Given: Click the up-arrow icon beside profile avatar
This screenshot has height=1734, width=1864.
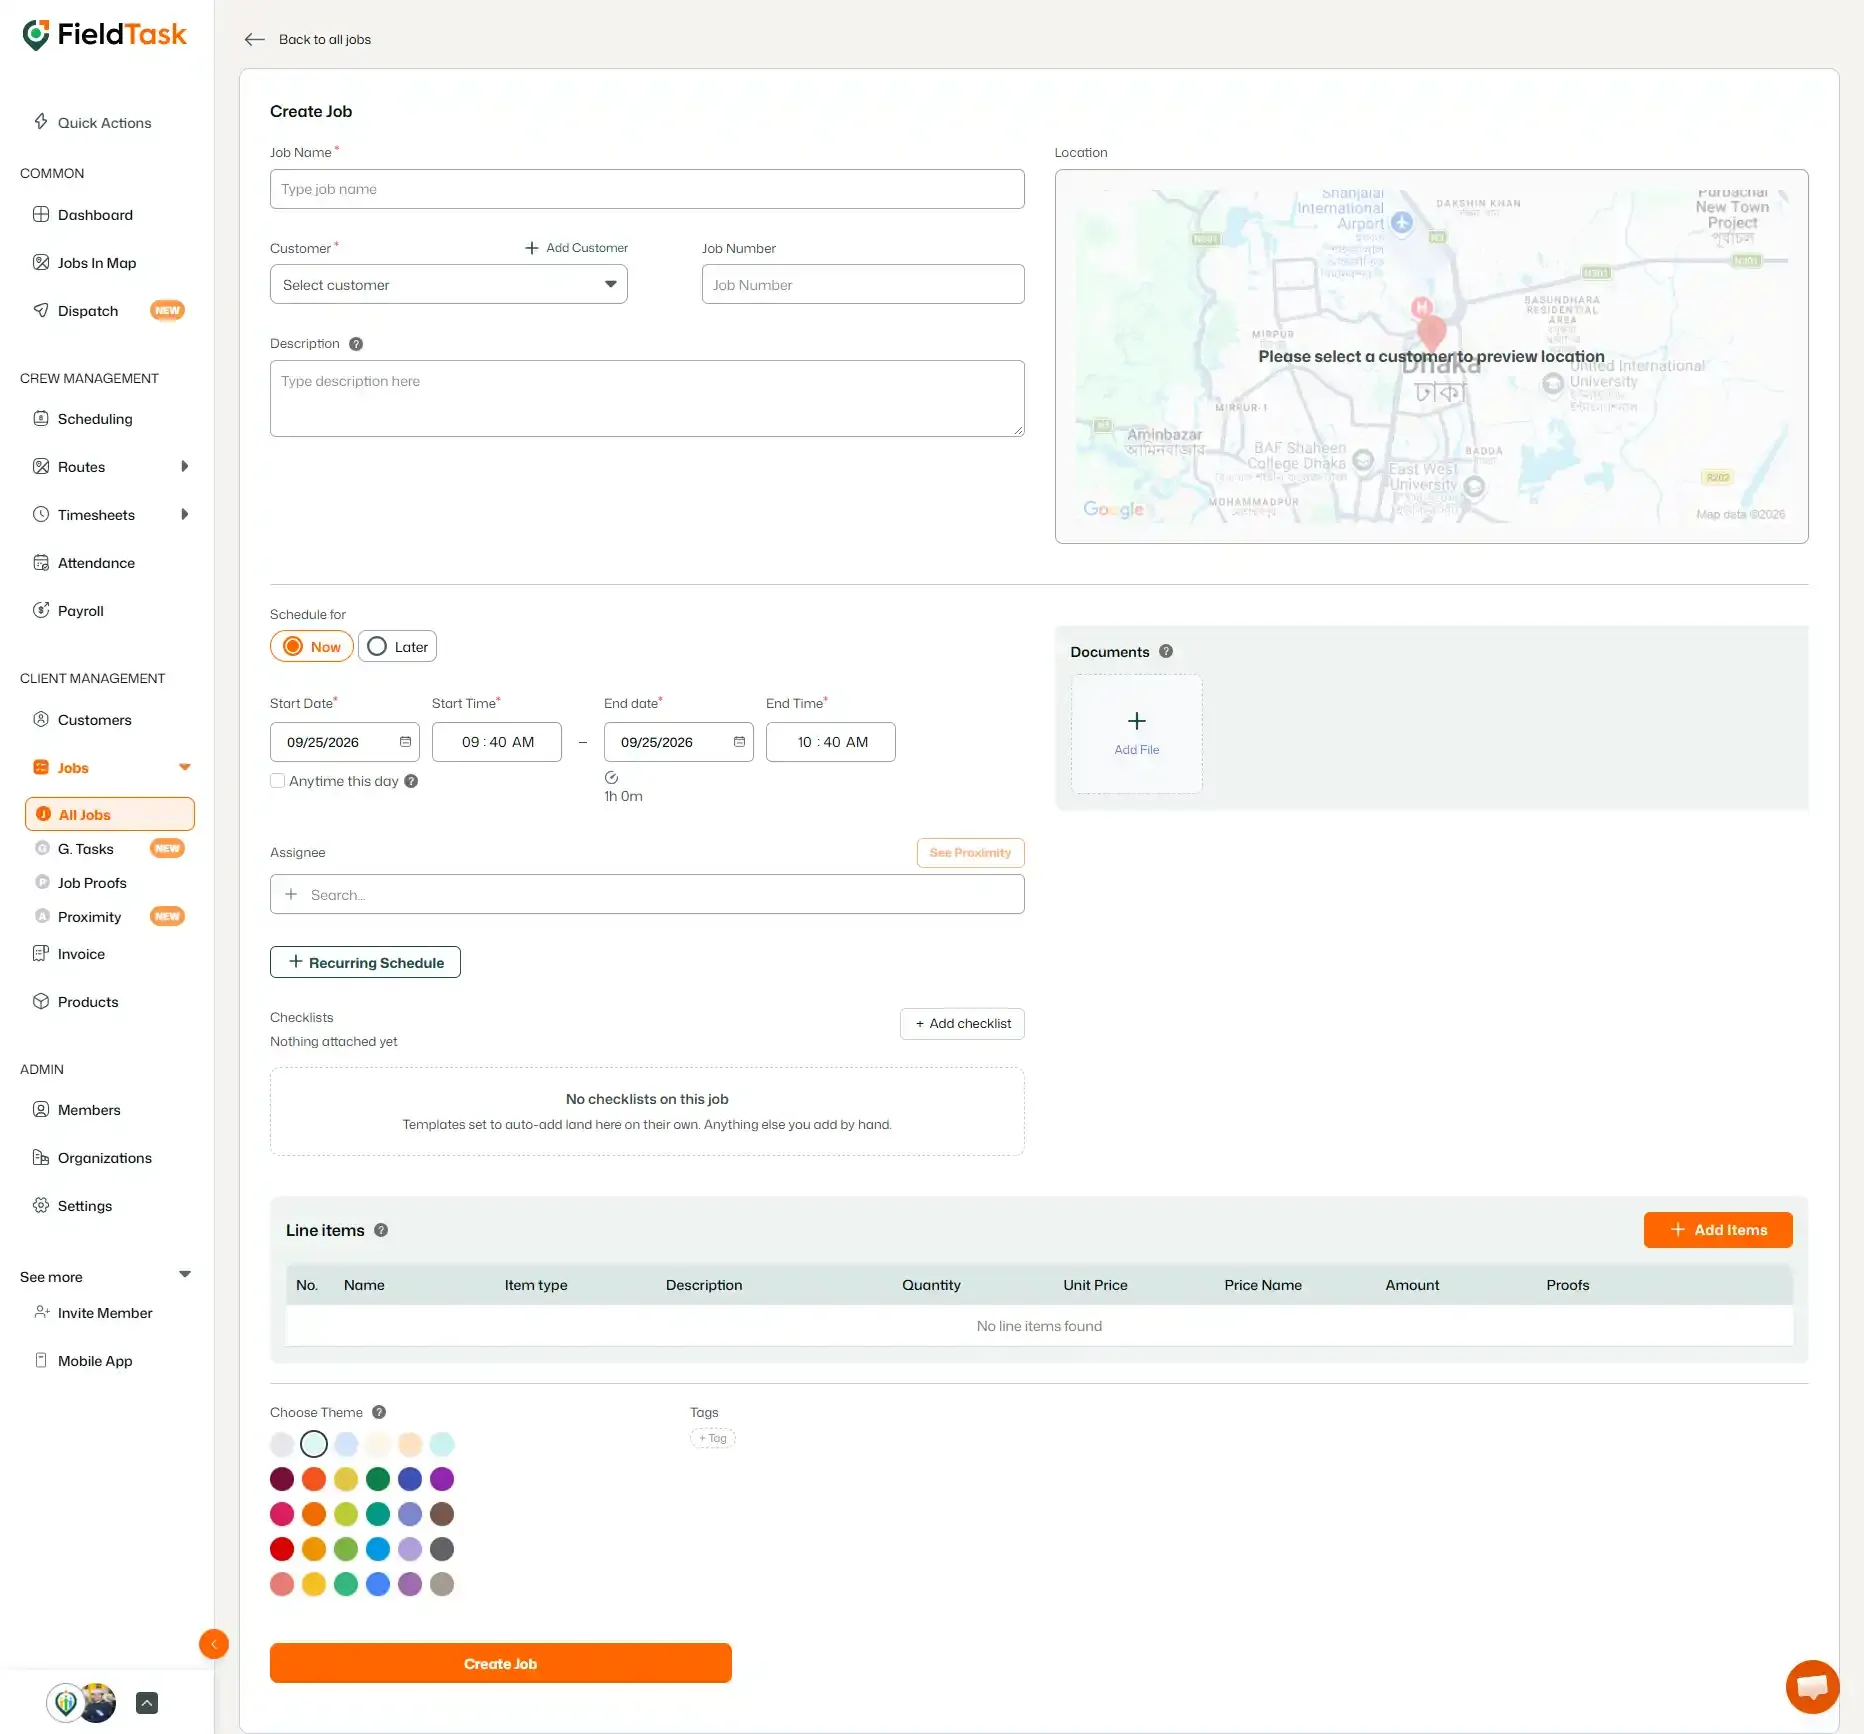Looking at the screenshot, I should (147, 1703).
